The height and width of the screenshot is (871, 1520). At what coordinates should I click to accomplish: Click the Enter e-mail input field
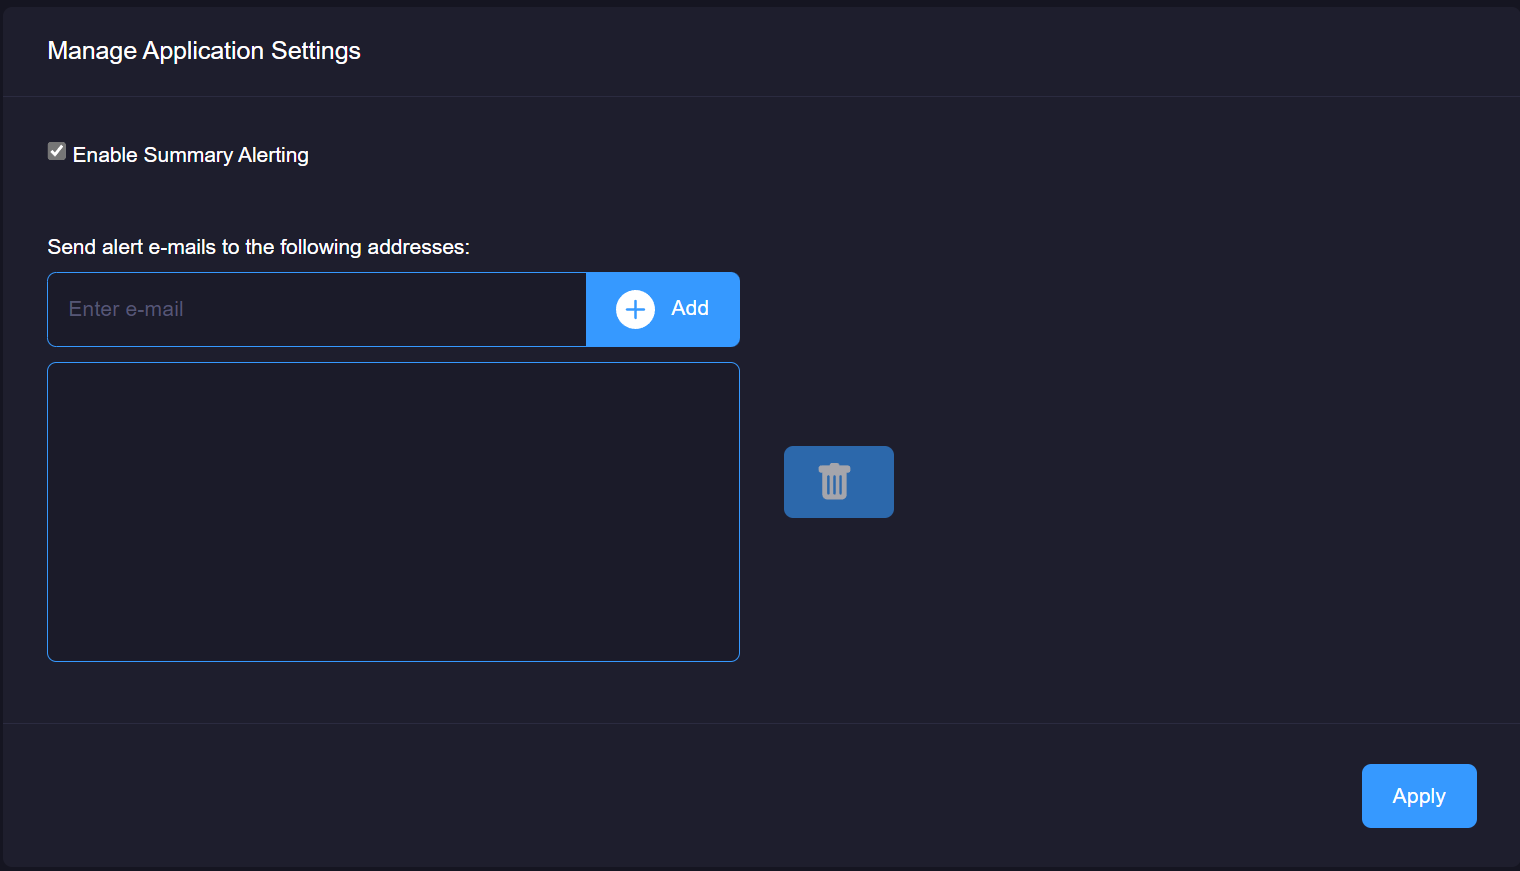coord(317,309)
